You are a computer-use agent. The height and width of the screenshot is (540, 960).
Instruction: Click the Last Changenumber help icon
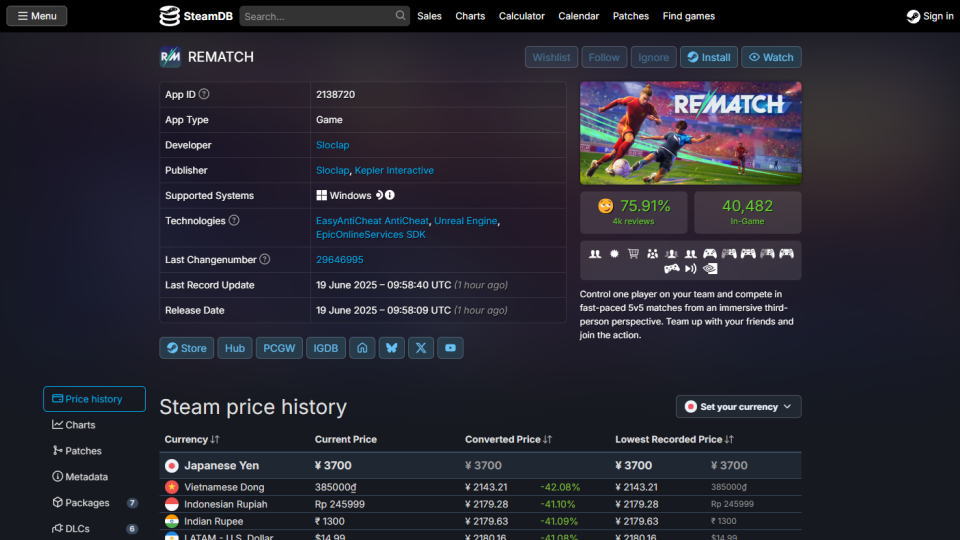click(264, 259)
